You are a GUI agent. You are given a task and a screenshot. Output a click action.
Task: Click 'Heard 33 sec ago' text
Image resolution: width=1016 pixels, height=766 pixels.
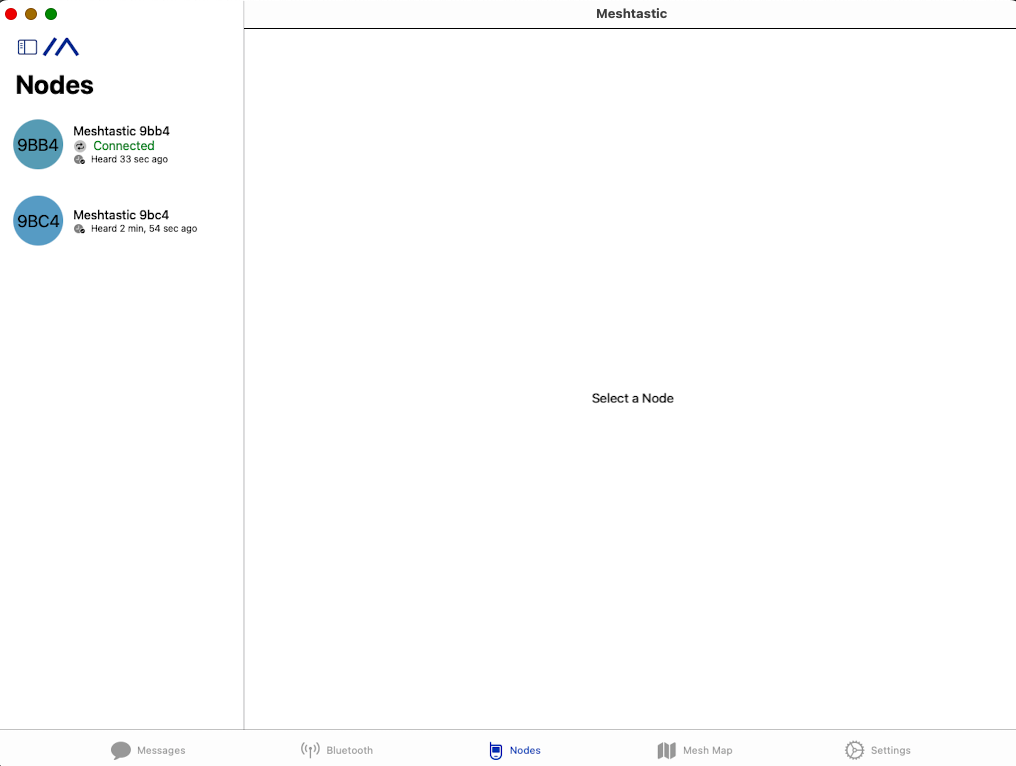pyautogui.click(x=130, y=159)
